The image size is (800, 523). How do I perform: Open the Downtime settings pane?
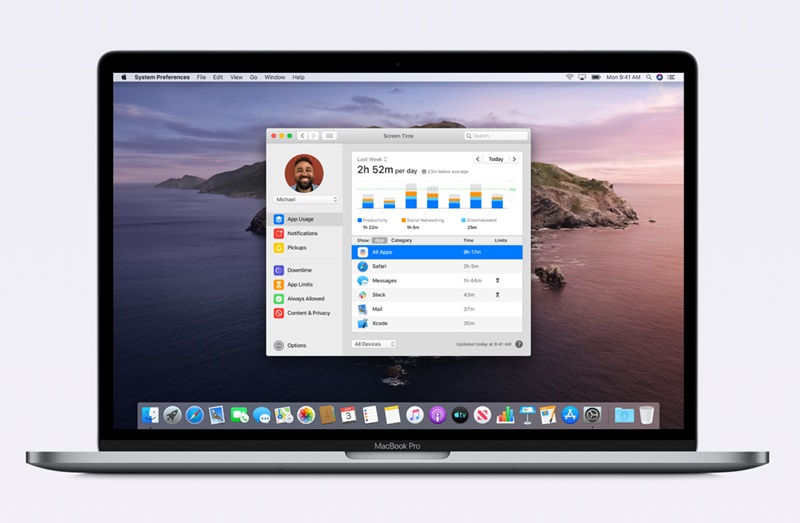click(x=299, y=270)
